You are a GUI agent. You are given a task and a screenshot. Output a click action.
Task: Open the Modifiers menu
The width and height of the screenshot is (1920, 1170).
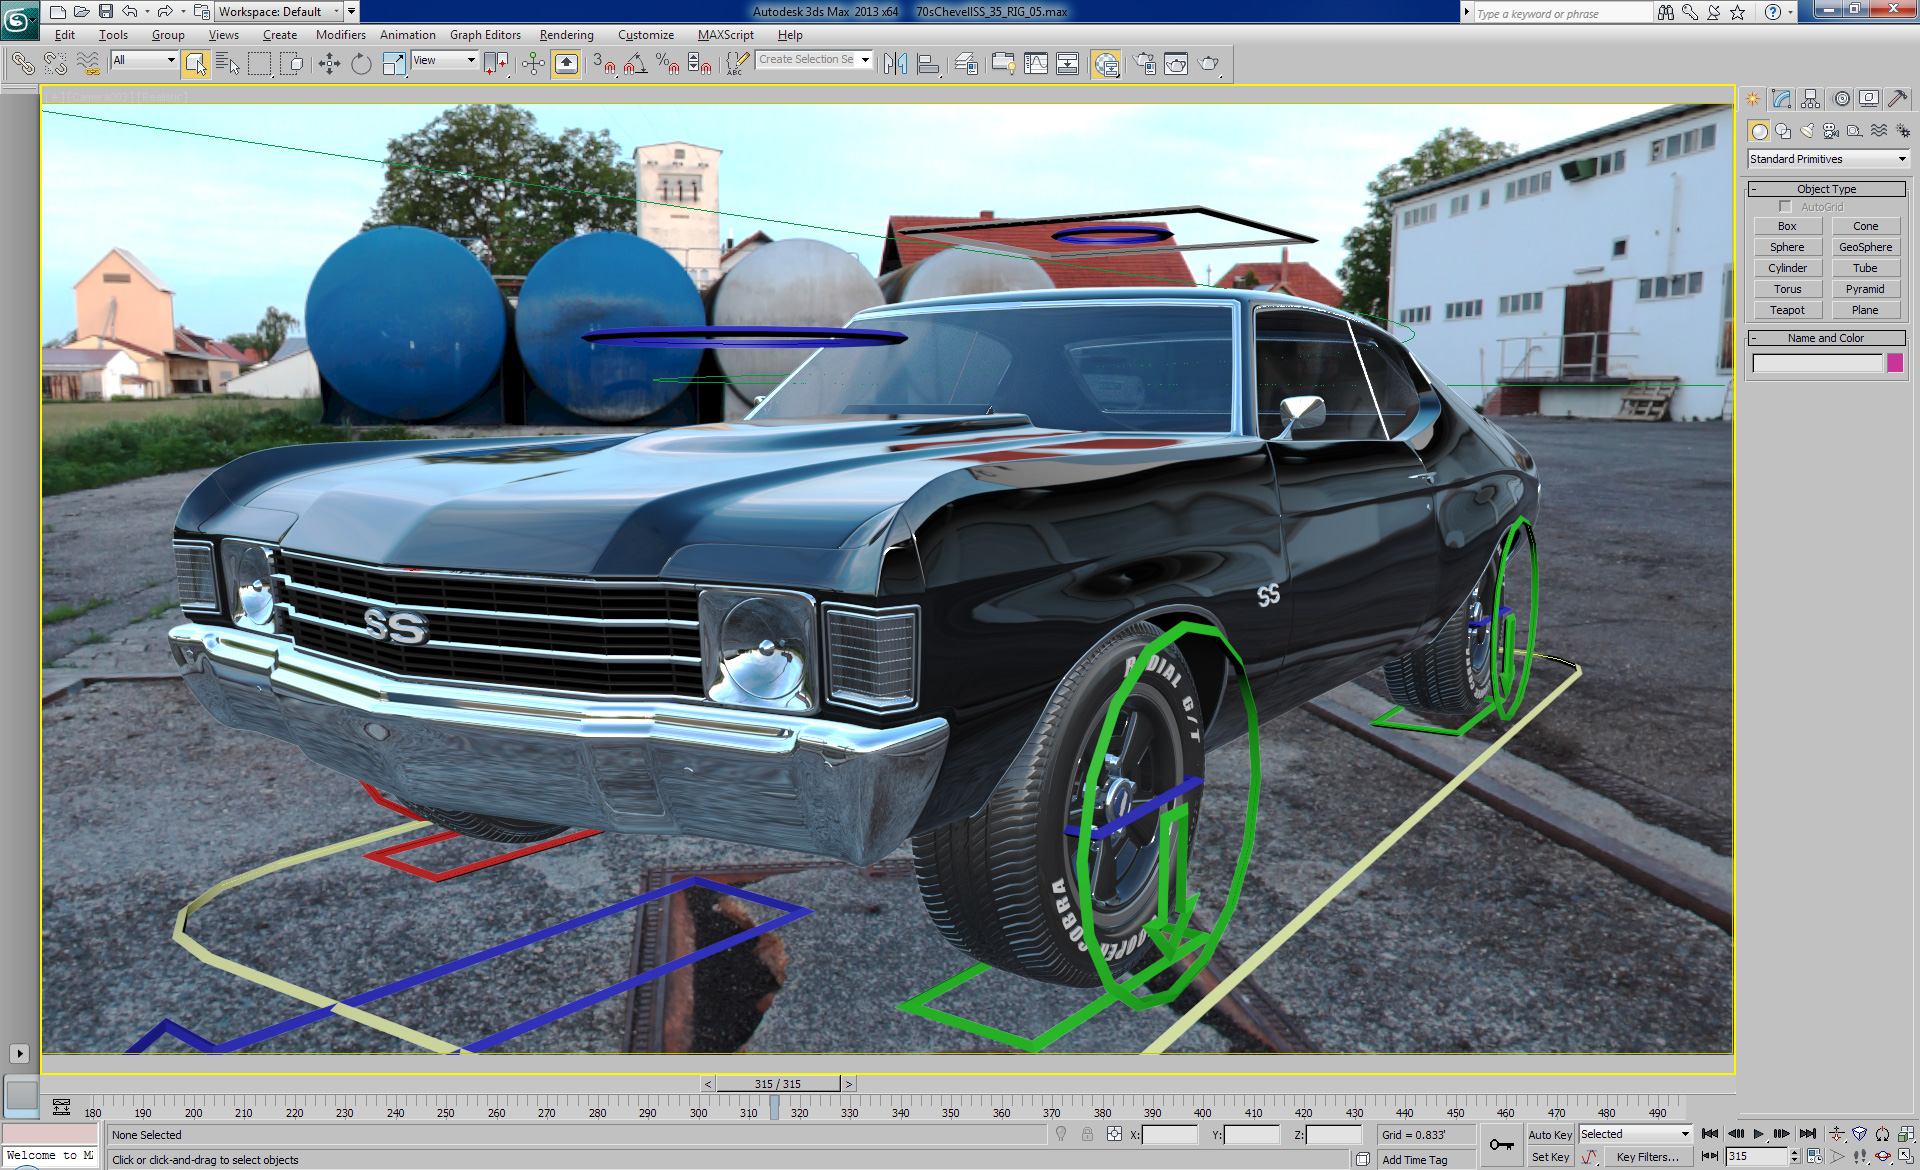pyautogui.click(x=340, y=34)
